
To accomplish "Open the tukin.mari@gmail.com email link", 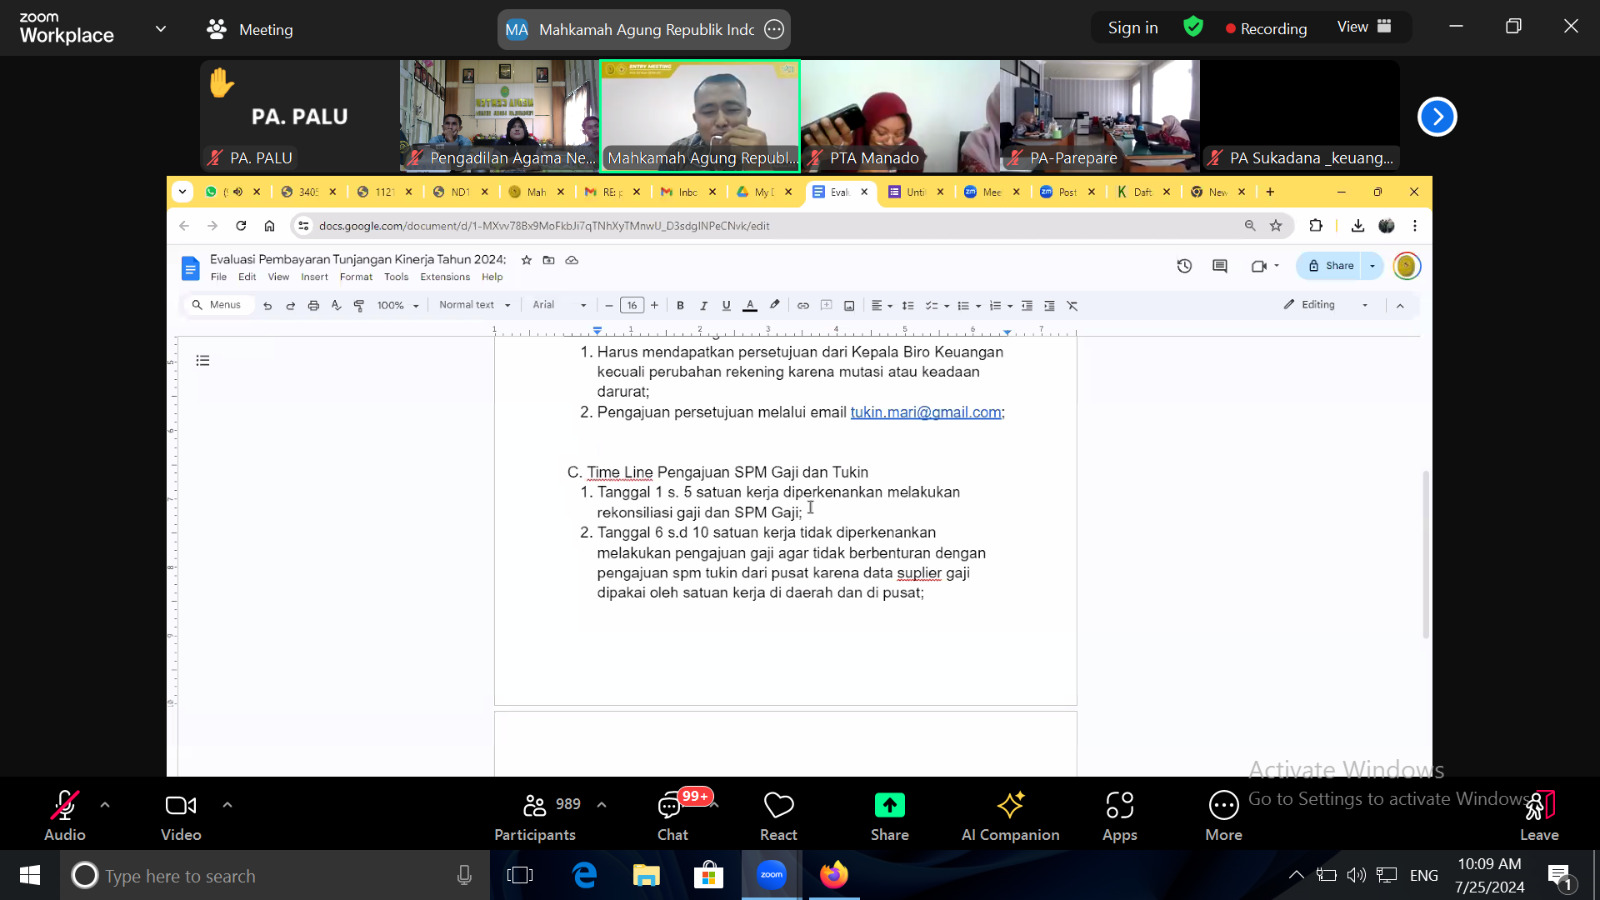I will tap(926, 412).
